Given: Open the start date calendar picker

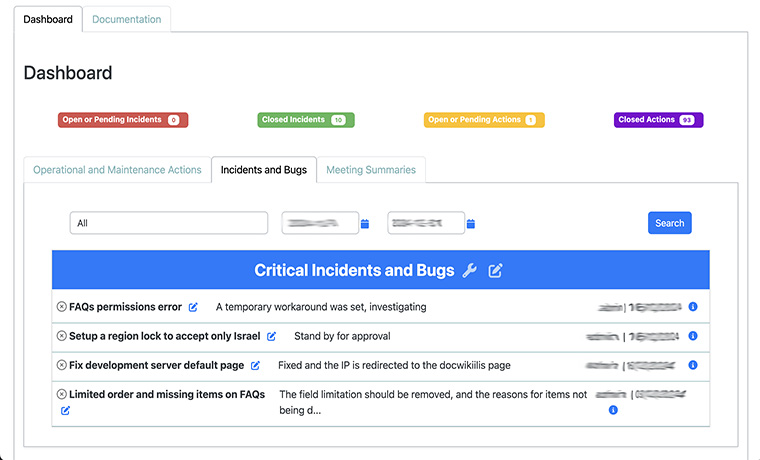Looking at the screenshot, I should (x=365, y=224).
